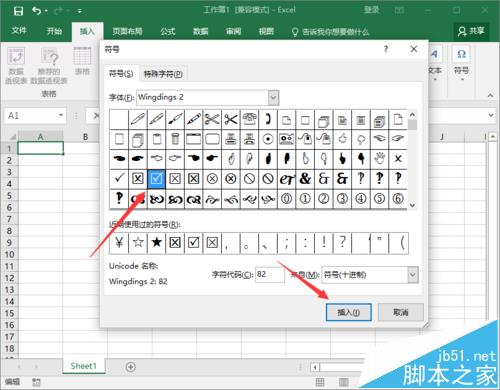Switch to the 特殊字符(P) tab
This screenshot has height=390, width=500.
pyautogui.click(x=163, y=74)
